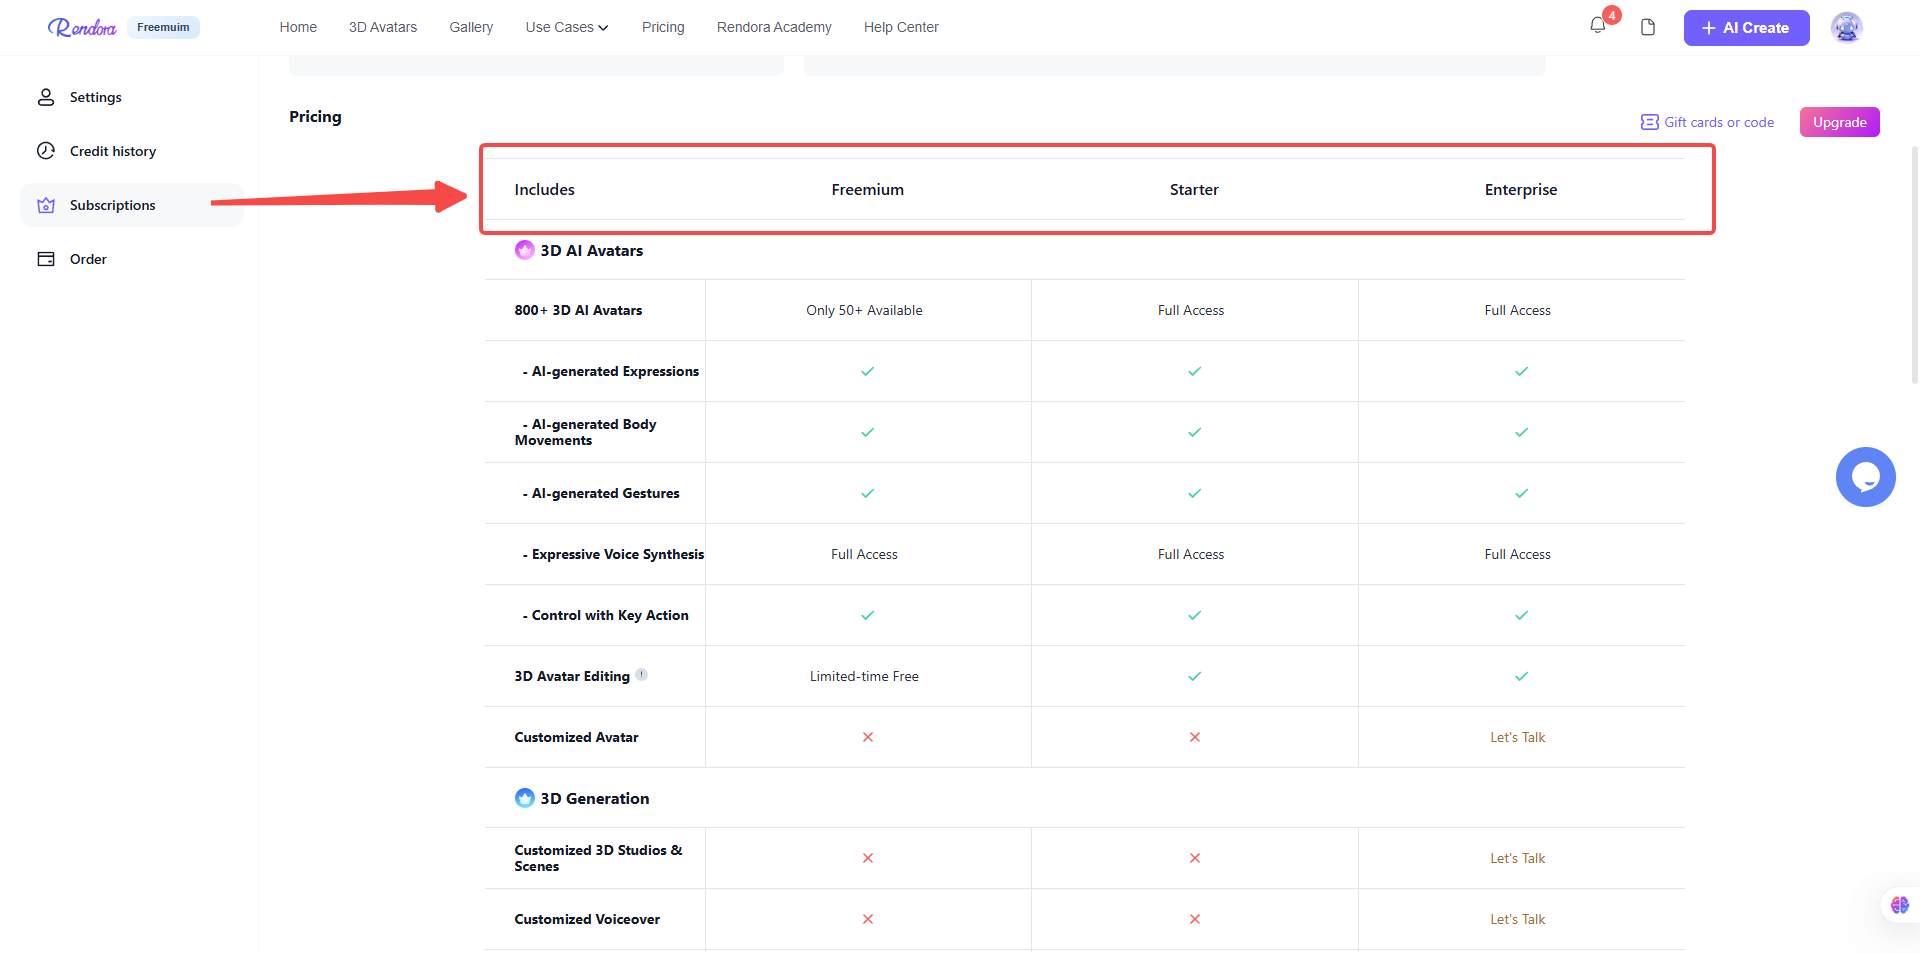
Task: Click Starter checkmark for AI-generated Gestures
Action: click(1194, 493)
